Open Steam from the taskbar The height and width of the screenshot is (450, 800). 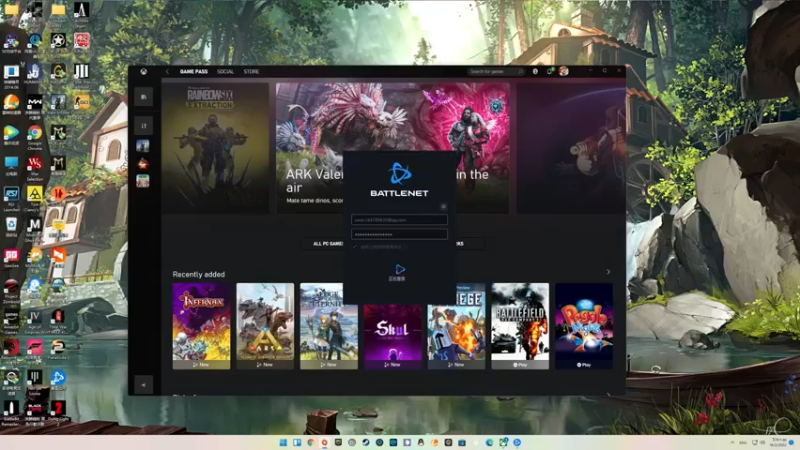click(x=366, y=442)
